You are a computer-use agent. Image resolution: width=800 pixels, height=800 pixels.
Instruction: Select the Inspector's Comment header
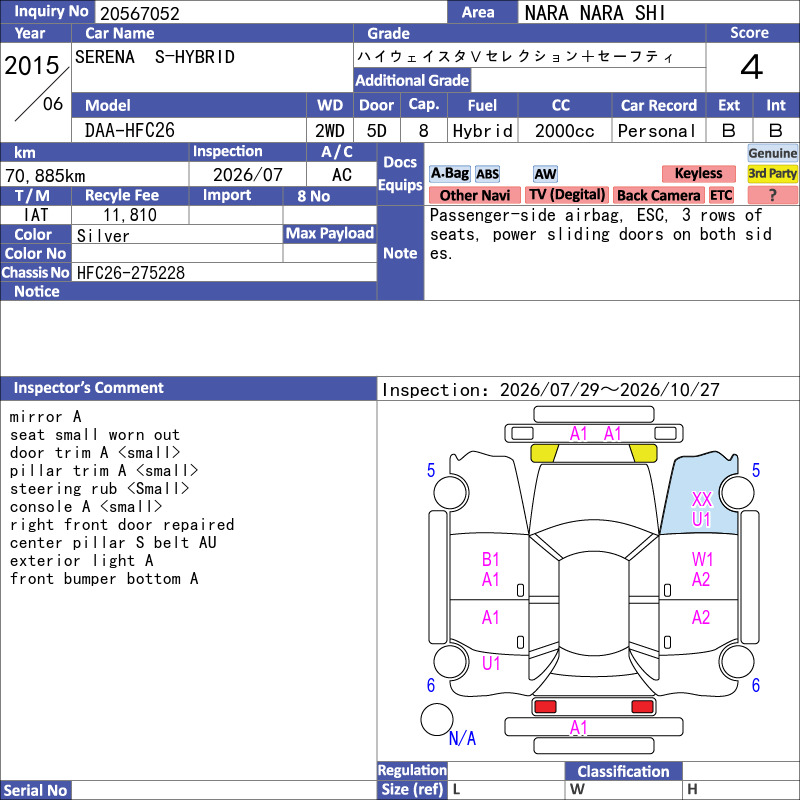pyautogui.click(x=188, y=388)
